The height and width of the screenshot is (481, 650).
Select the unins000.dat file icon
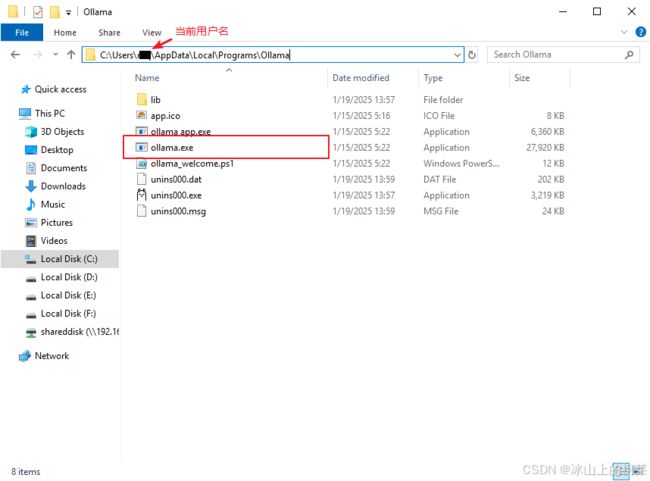[x=142, y=179]
